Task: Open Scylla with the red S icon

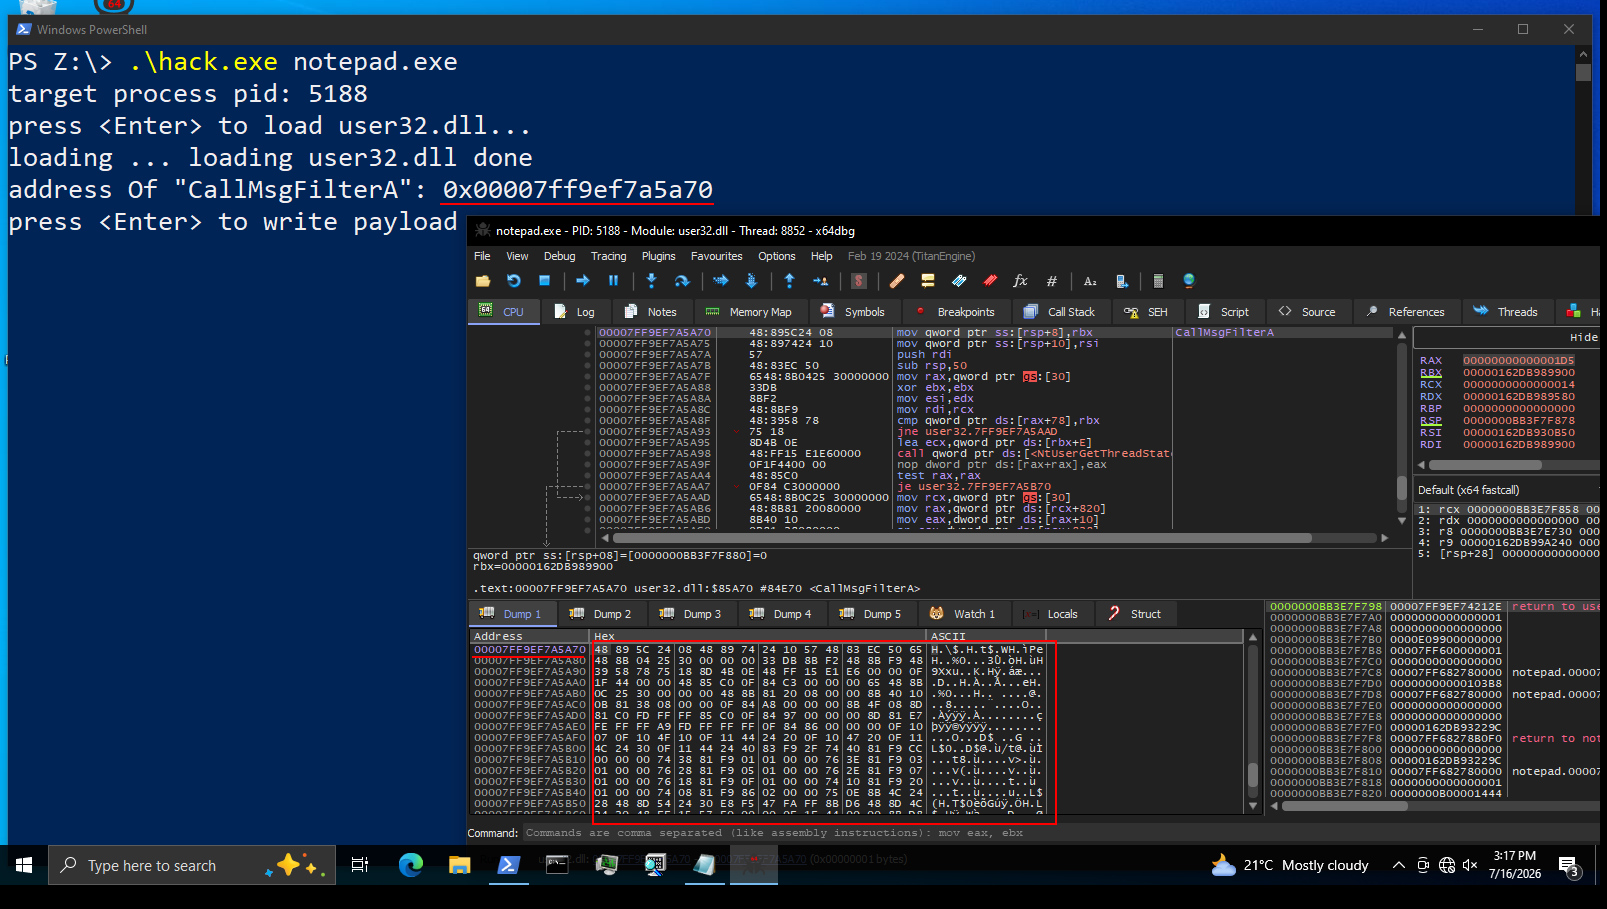Action: click(x=858, y=281)
